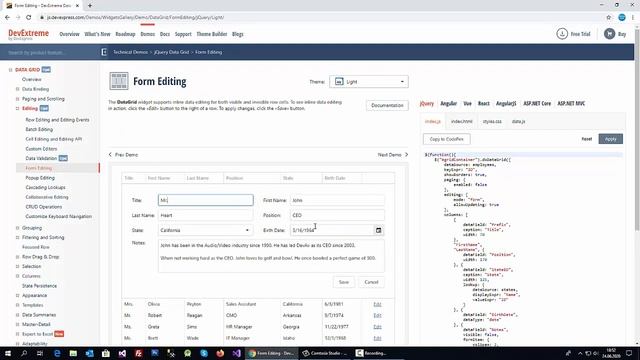640x360 pixels.
Task: Go to Prev Demo arrow
Action: tap(110, 155)
